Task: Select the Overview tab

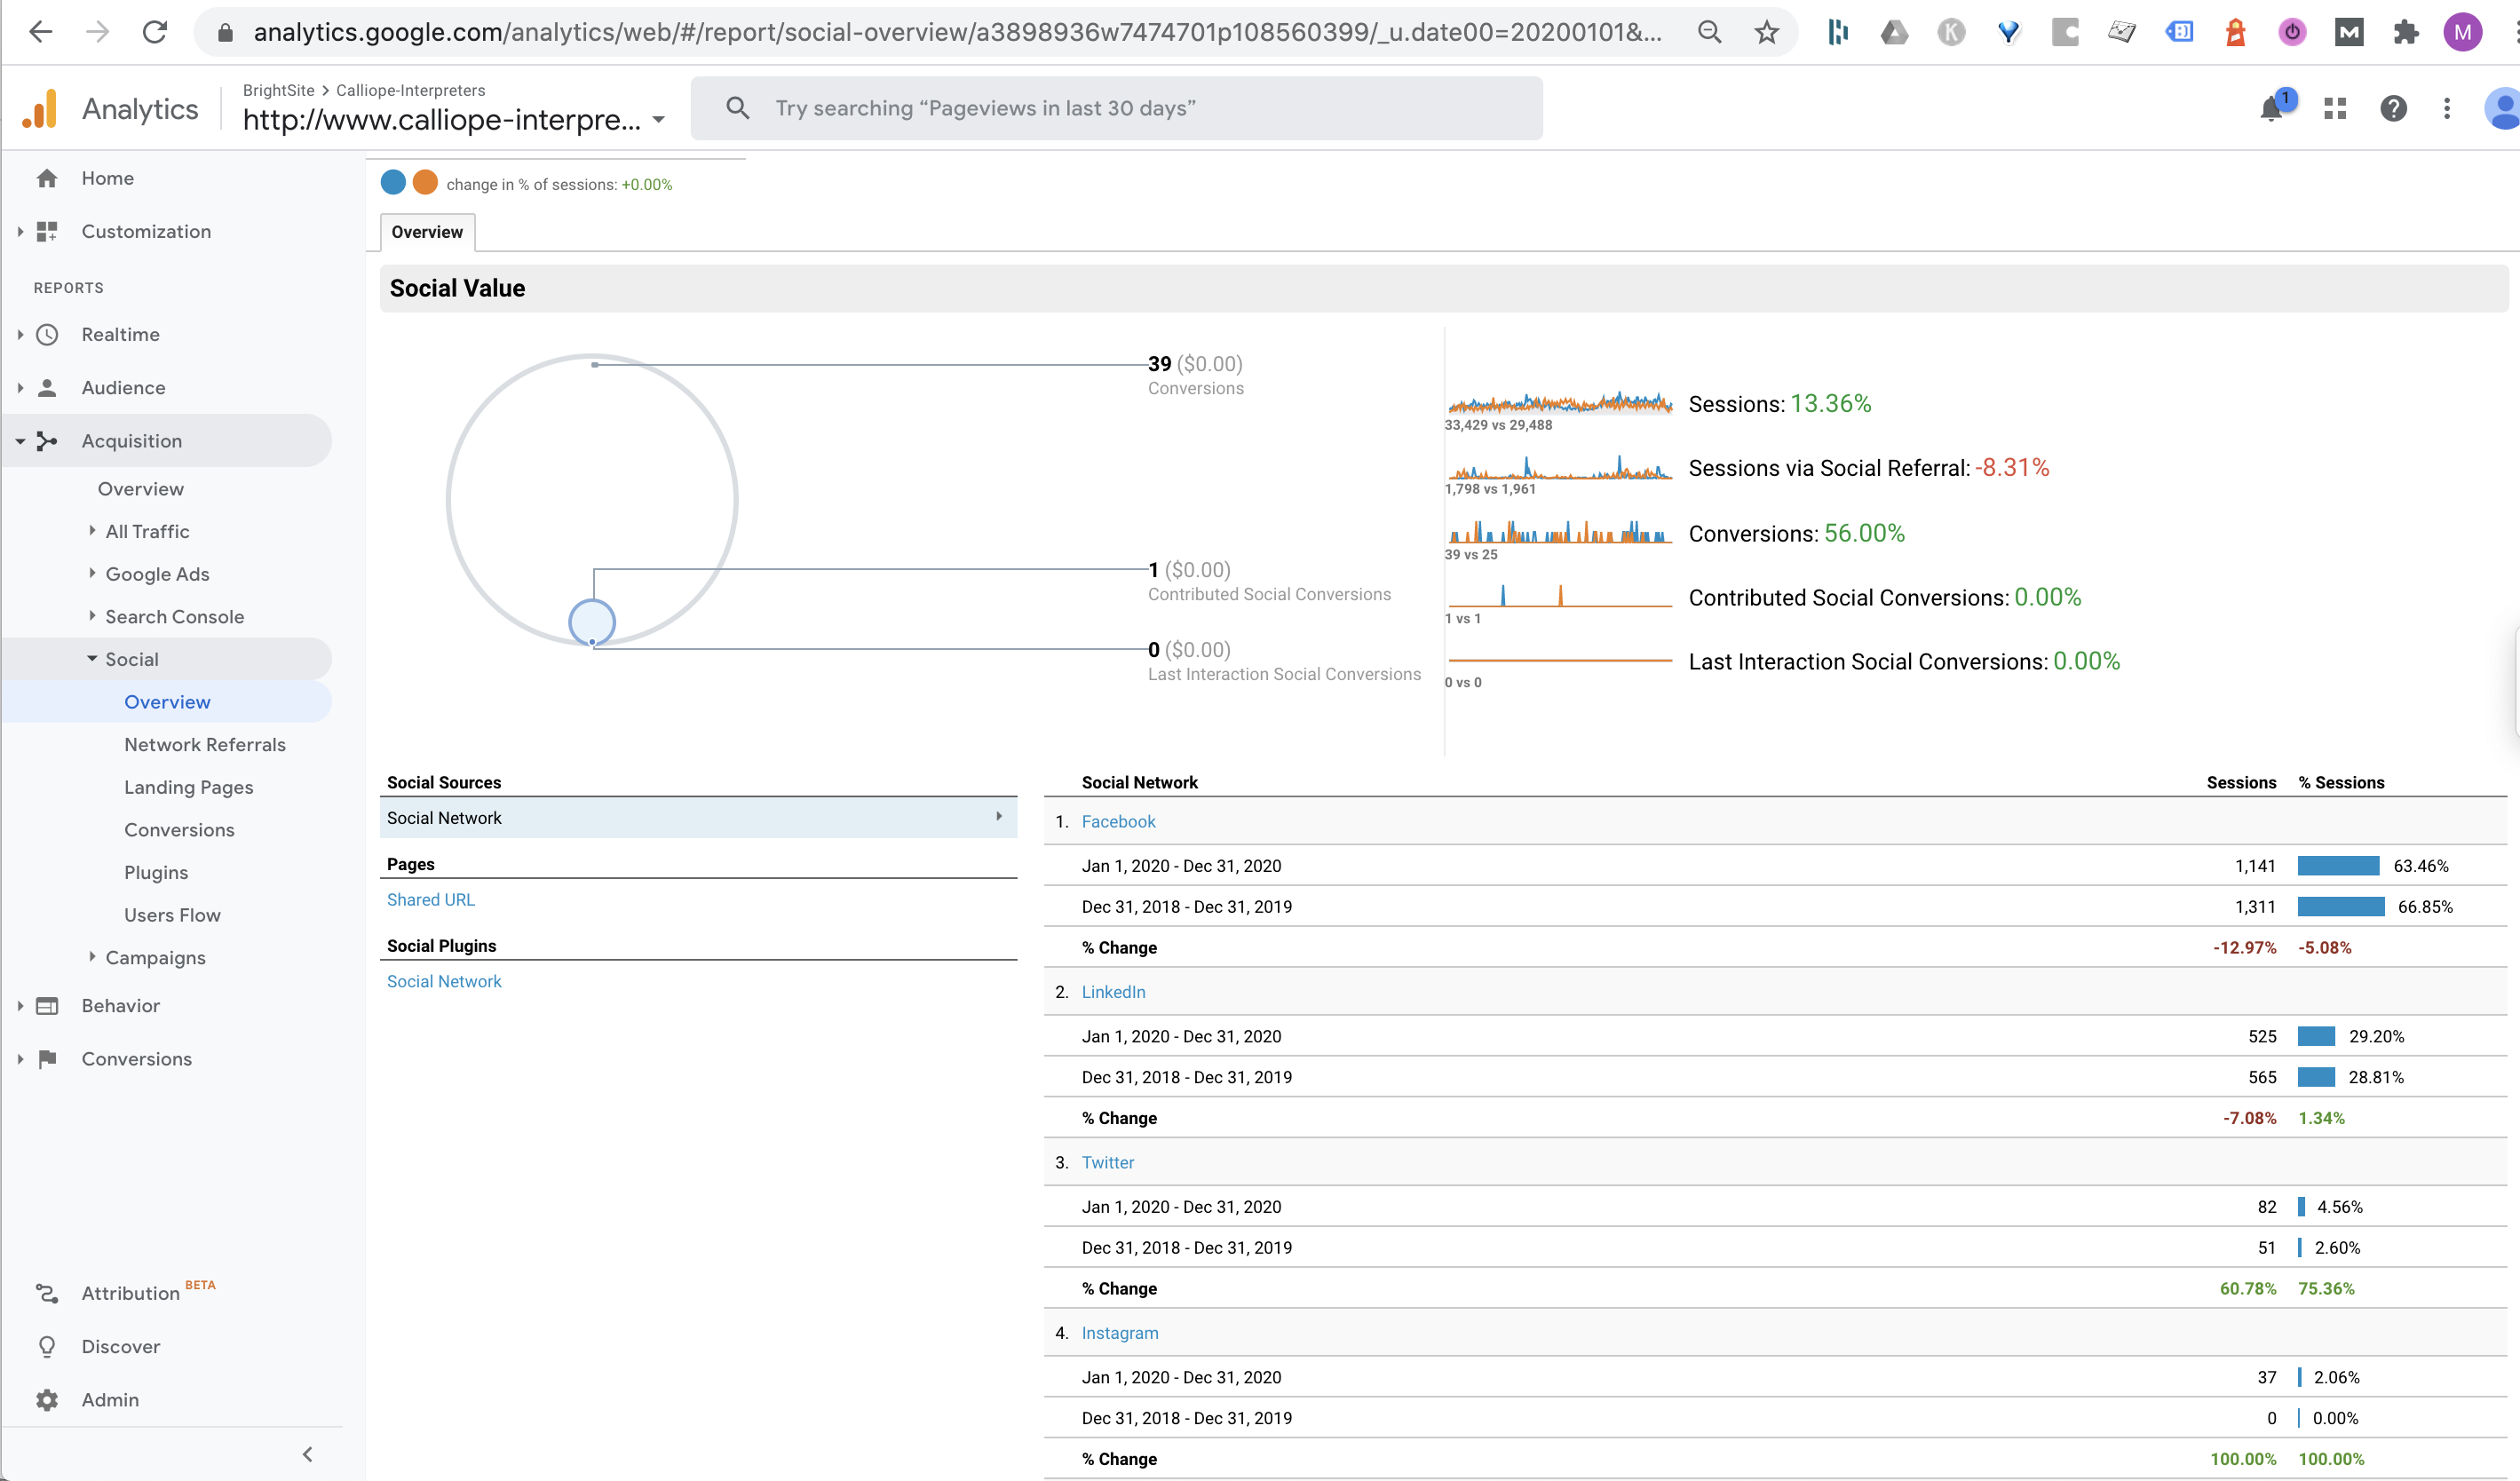Action: [x=427, y=232]
